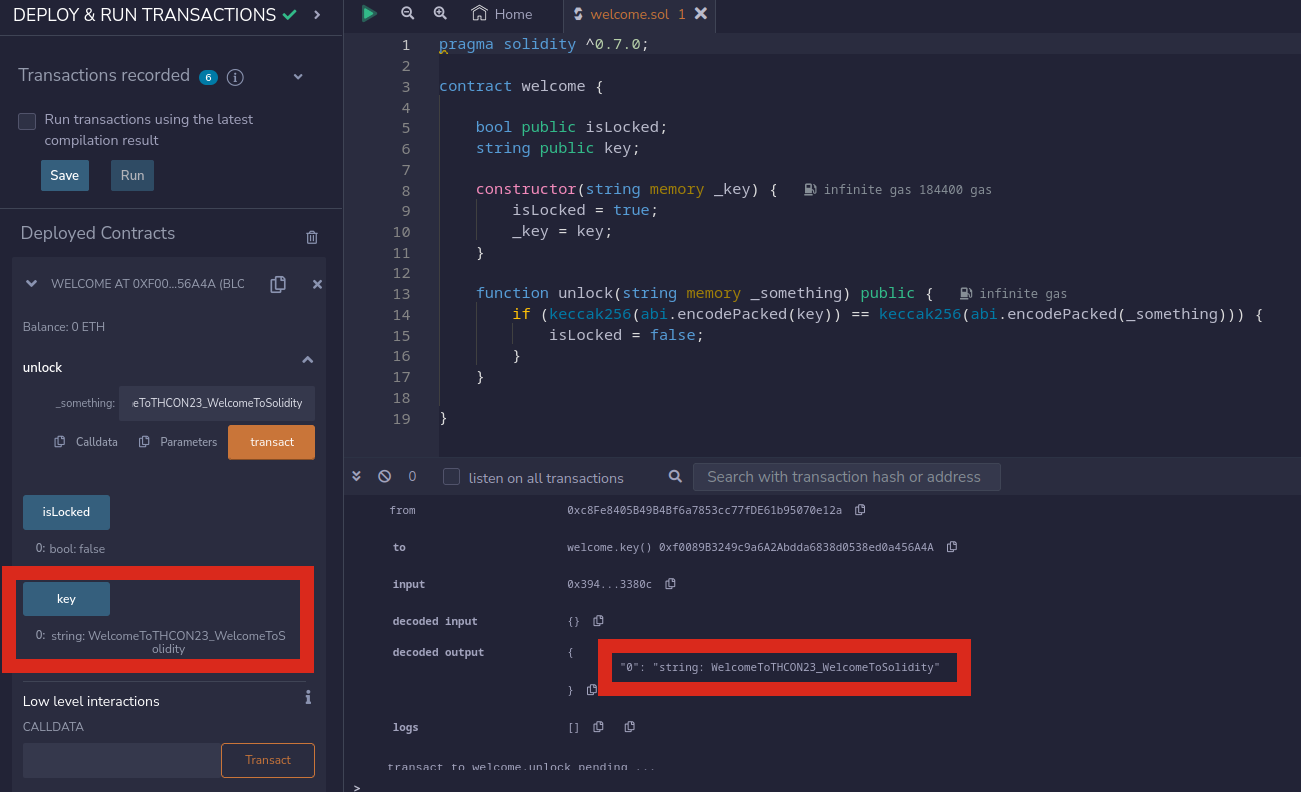Click the zoom in magnifier icon
Screen dimensions: 1301x792
tap(440, 14)
